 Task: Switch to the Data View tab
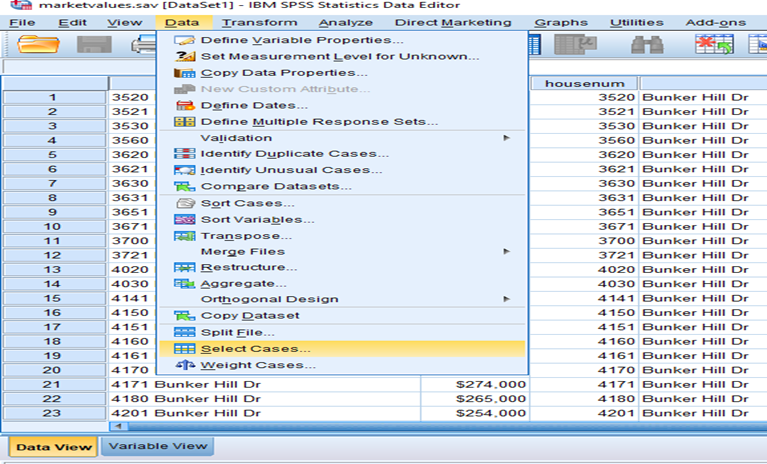click(x=54, y=447)
